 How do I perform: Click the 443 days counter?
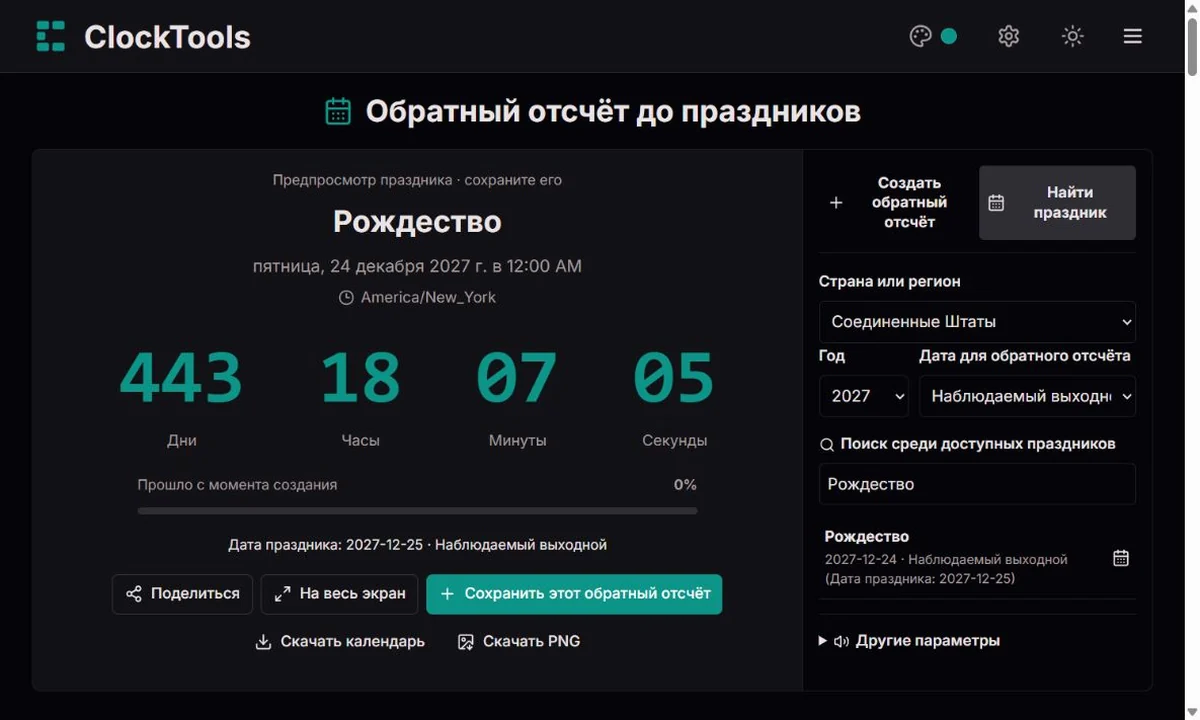181,378
